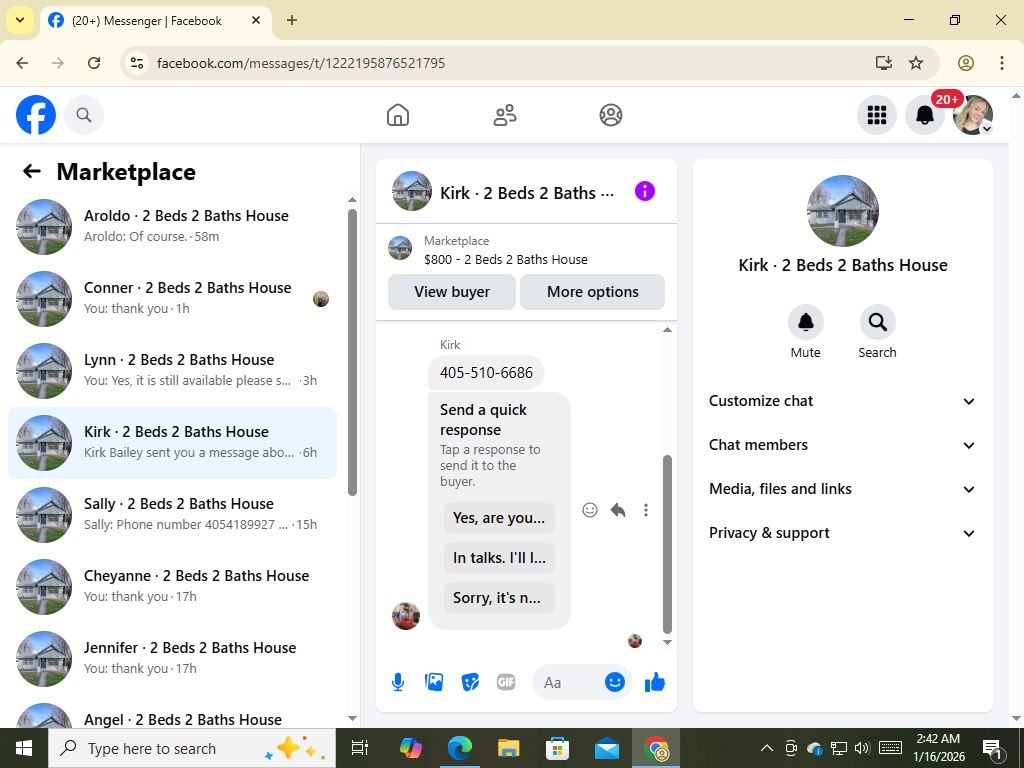Reload the page in Chrome
This screenshot has width=1024, height=768.
point(94,63)
